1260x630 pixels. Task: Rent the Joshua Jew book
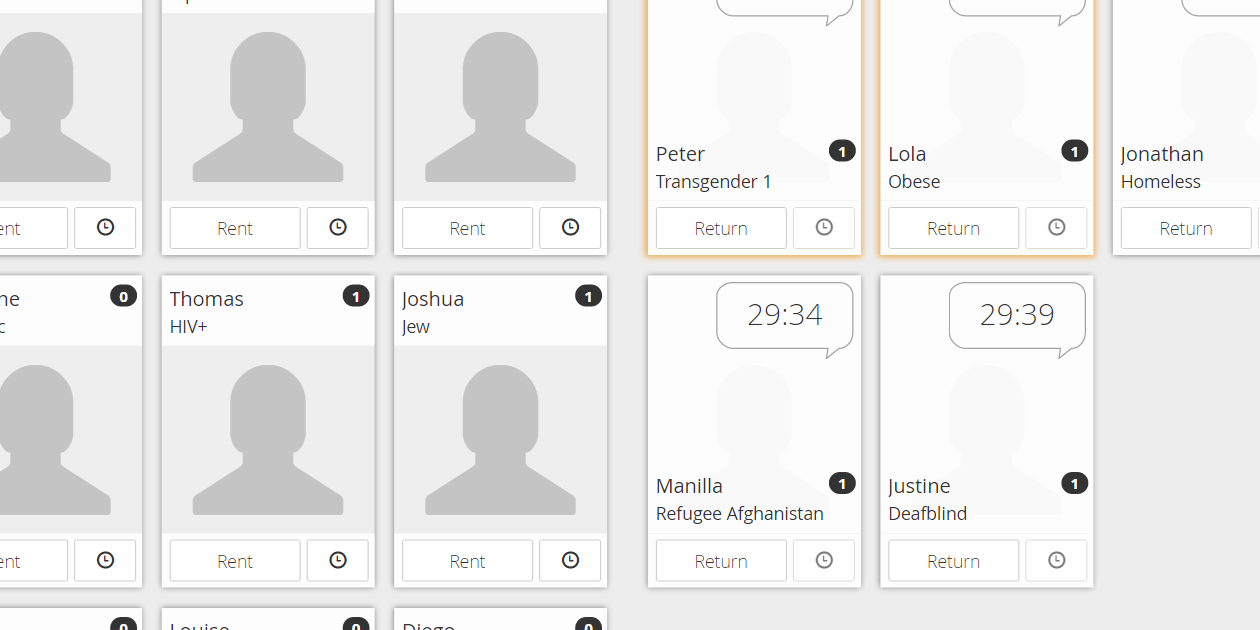pyautogui.click(x=467, y=561)
